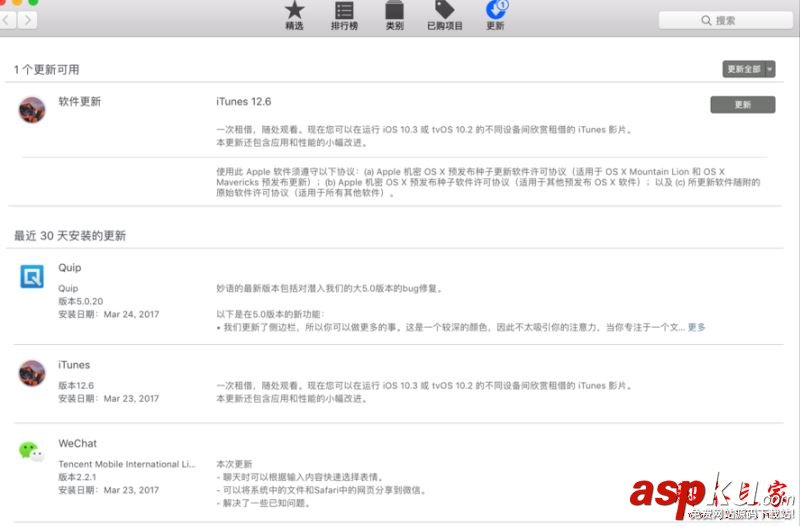Click the 软件更新 label
The height and width of the screenshot is (526, 800).
pyautogui.click(x=80, y=102)
